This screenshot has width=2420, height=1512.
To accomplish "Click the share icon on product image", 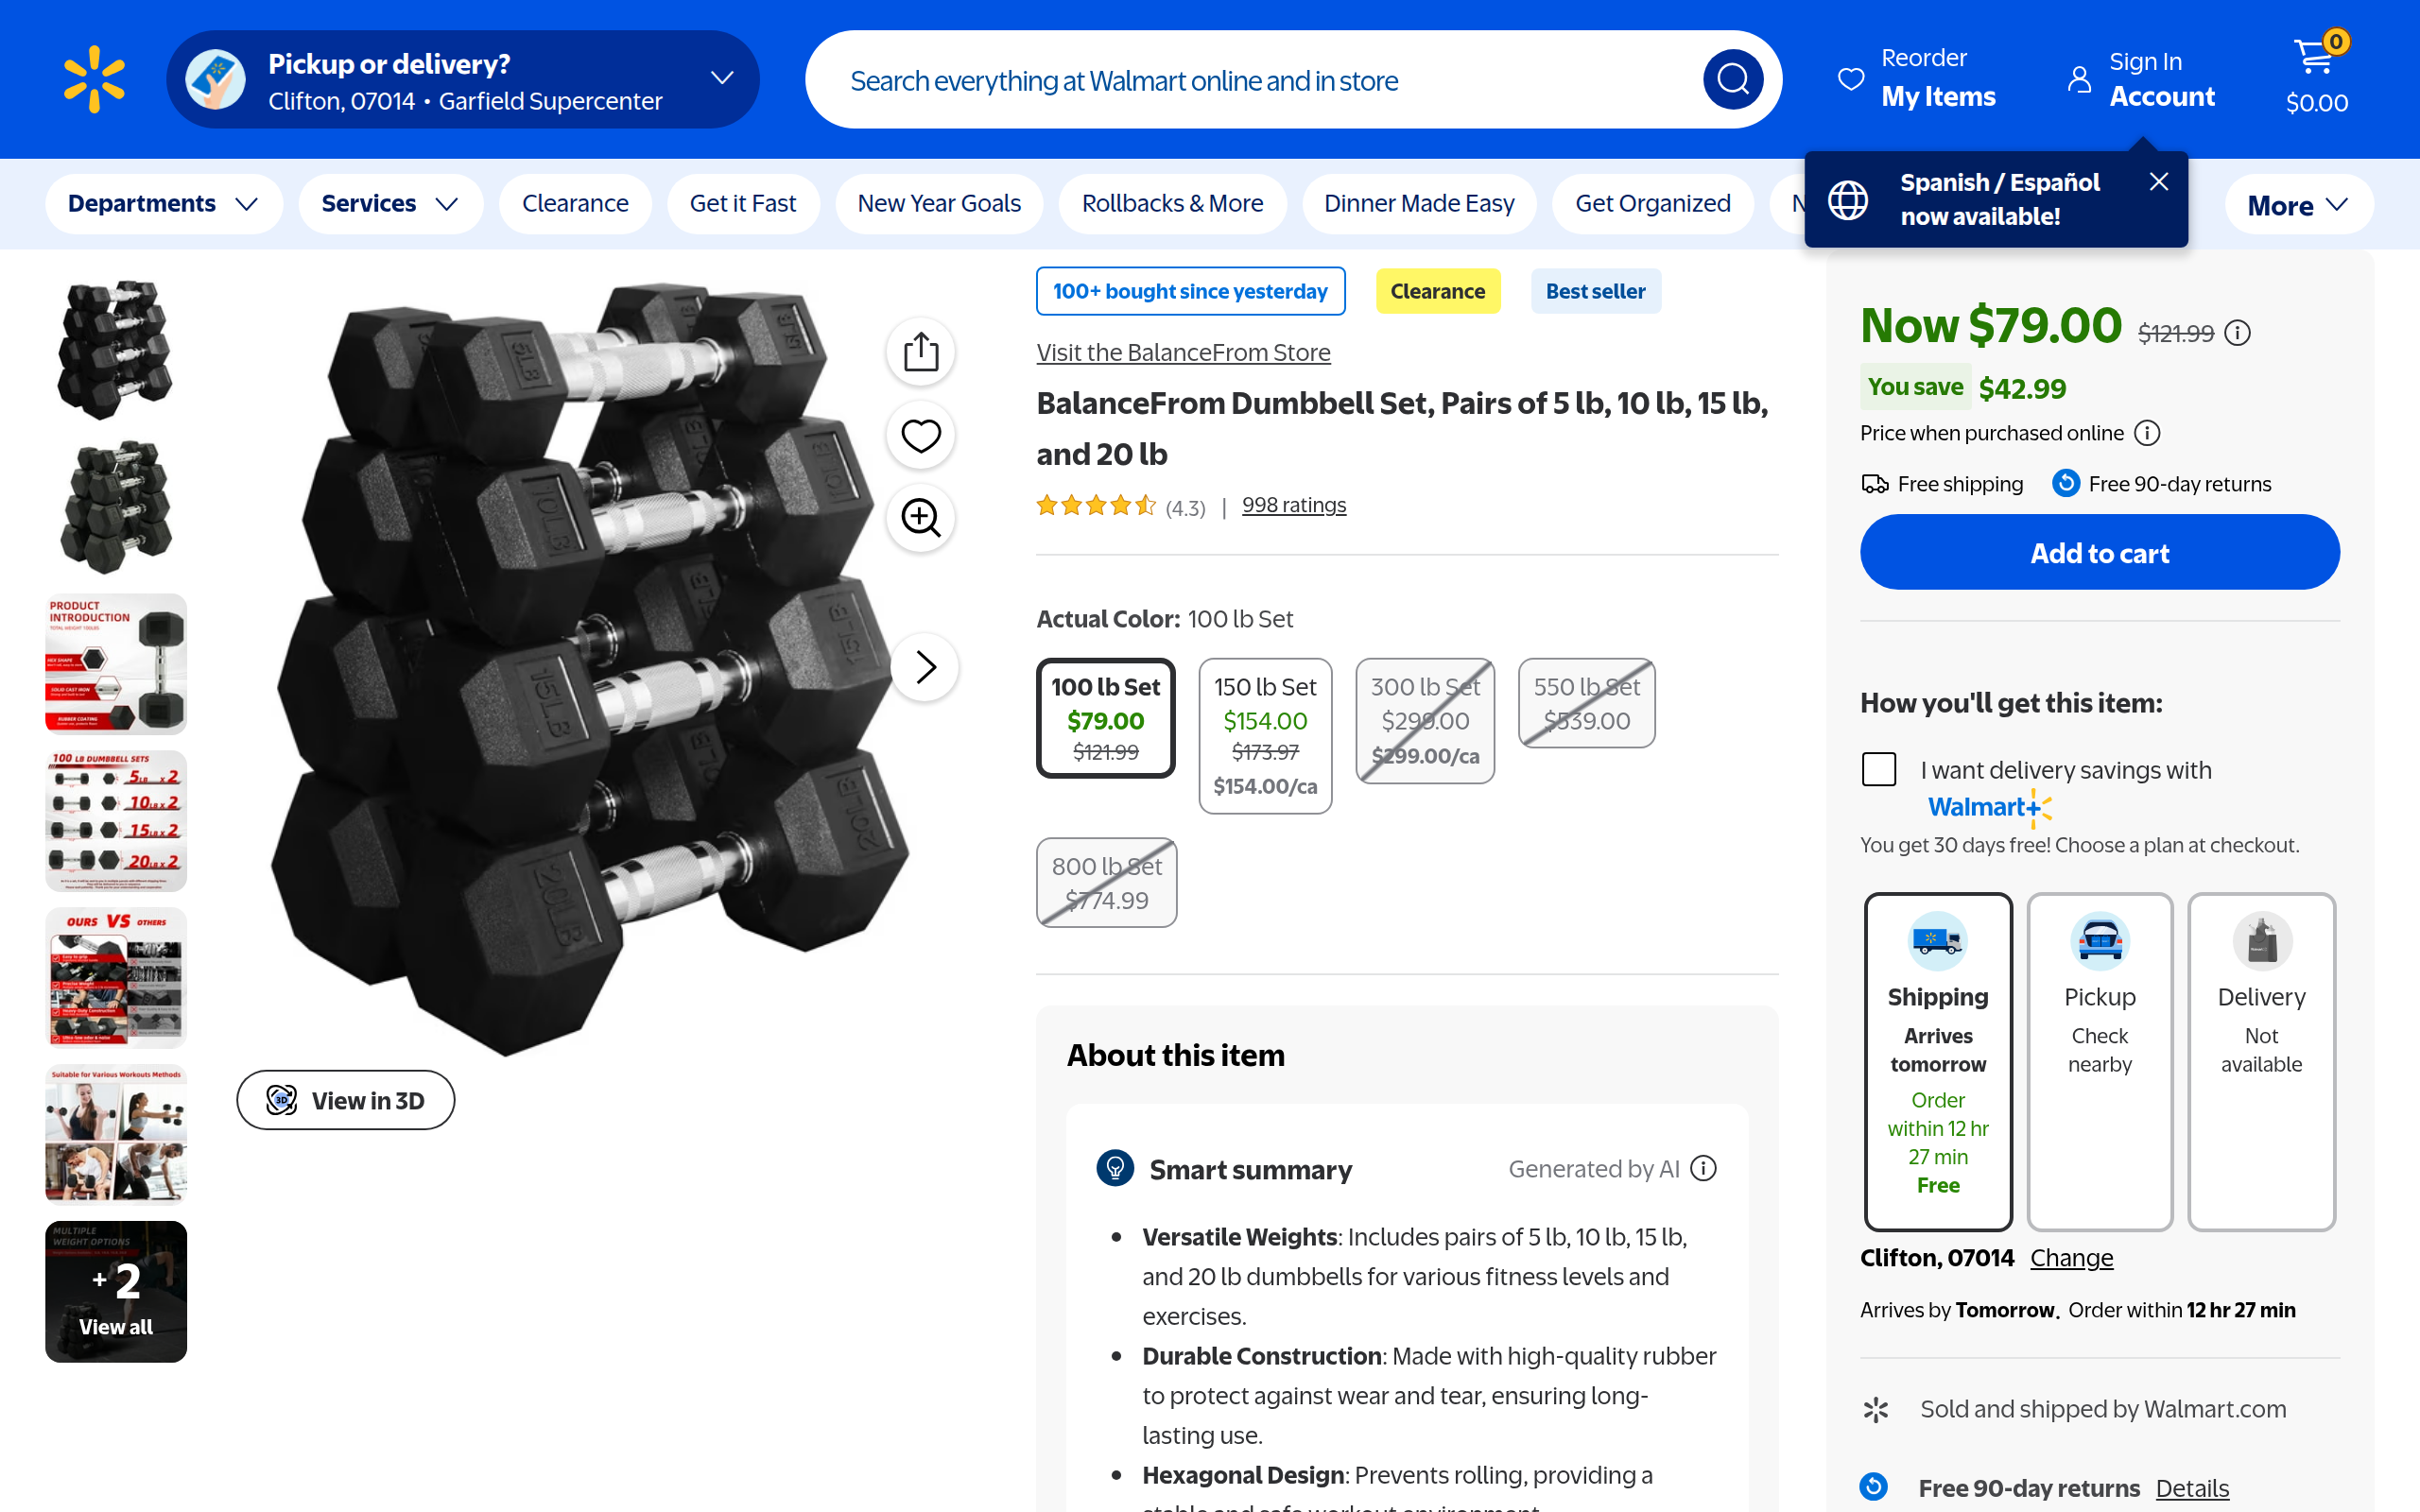I will (x=920, y=352).
